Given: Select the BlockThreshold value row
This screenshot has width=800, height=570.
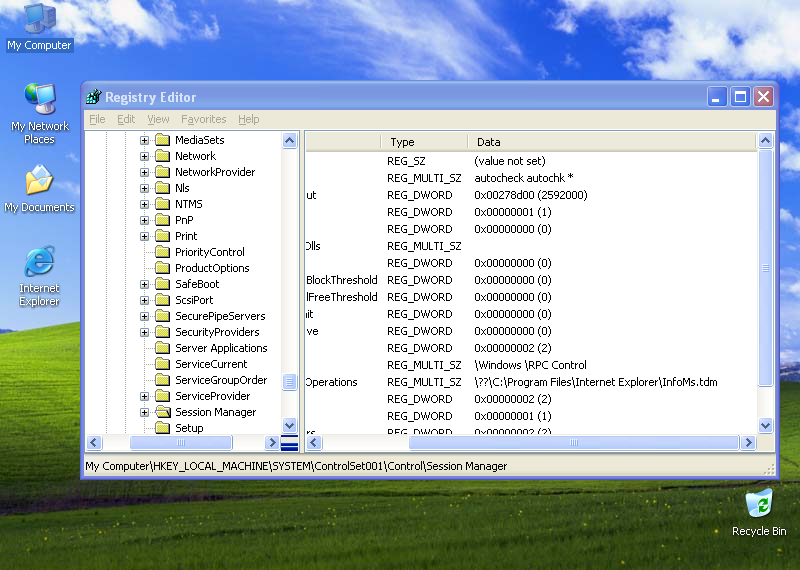Looking at the screenshot, I should point(531,280).
